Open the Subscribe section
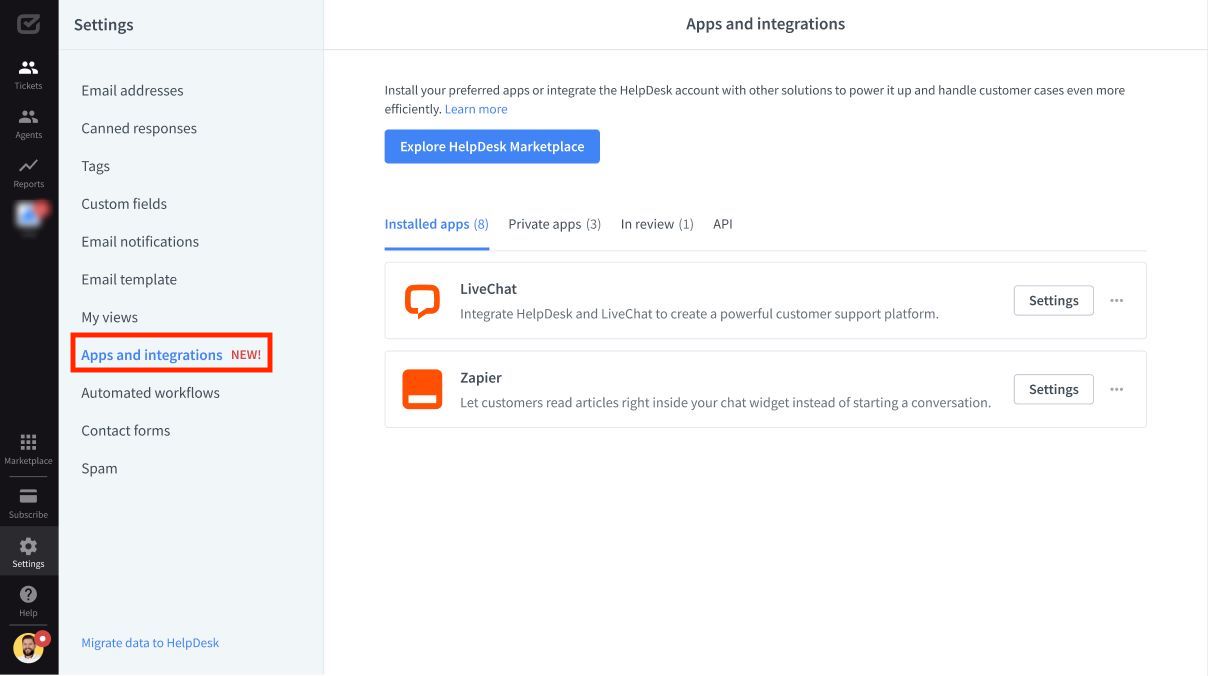Screen dimensions: 1208x676 pyautogui.click(x=28, y=503)
